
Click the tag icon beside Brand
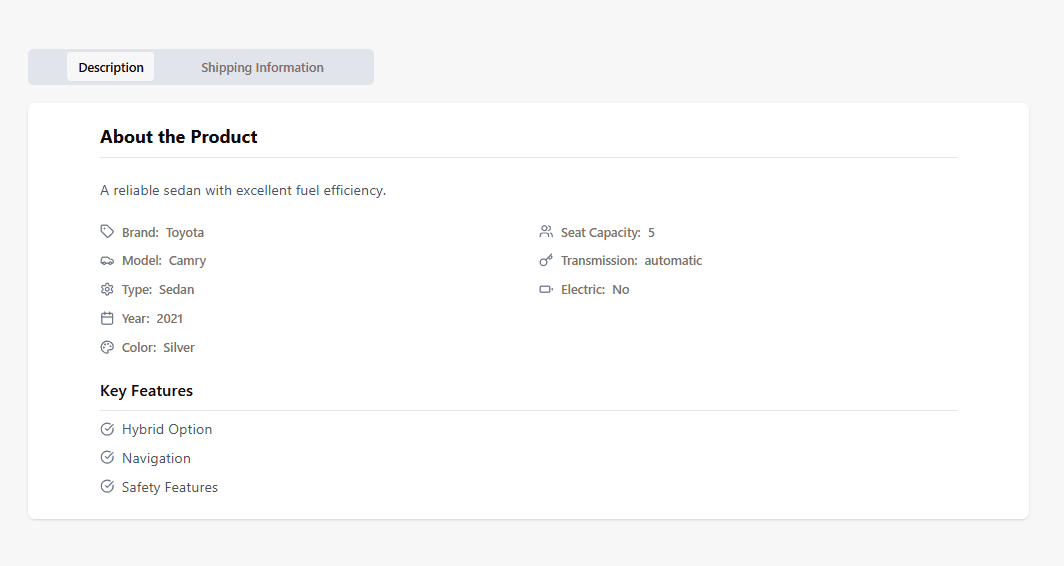click(107, 232)
